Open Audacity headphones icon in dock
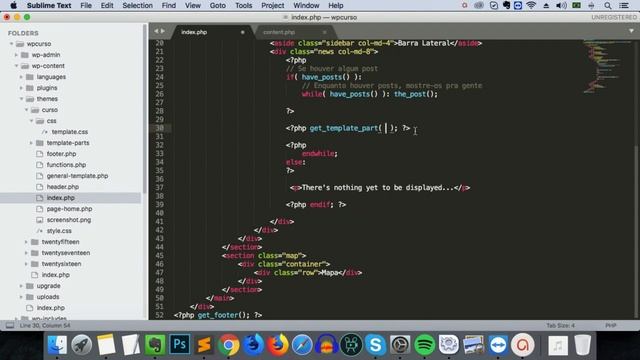The image size is (640, 360). pos(327,344)
